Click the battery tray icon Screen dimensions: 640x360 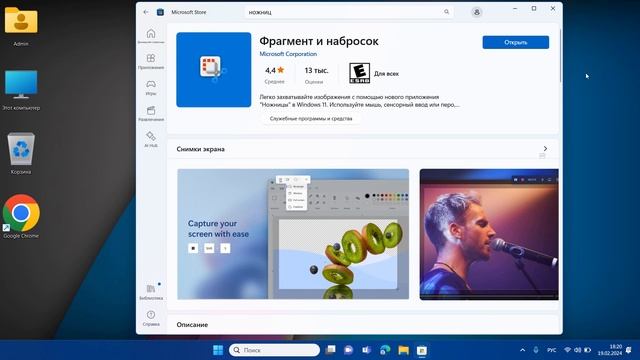[588, 350]
